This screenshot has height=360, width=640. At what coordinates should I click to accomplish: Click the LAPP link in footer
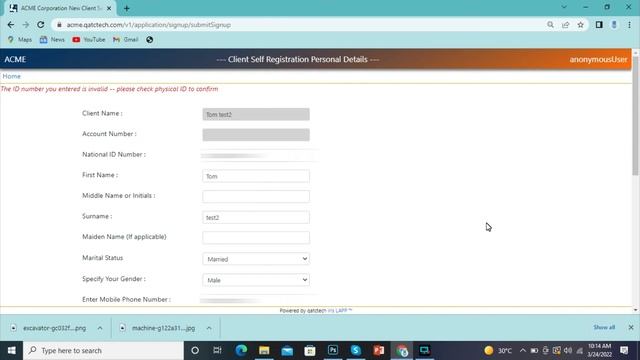pos(341,311)
